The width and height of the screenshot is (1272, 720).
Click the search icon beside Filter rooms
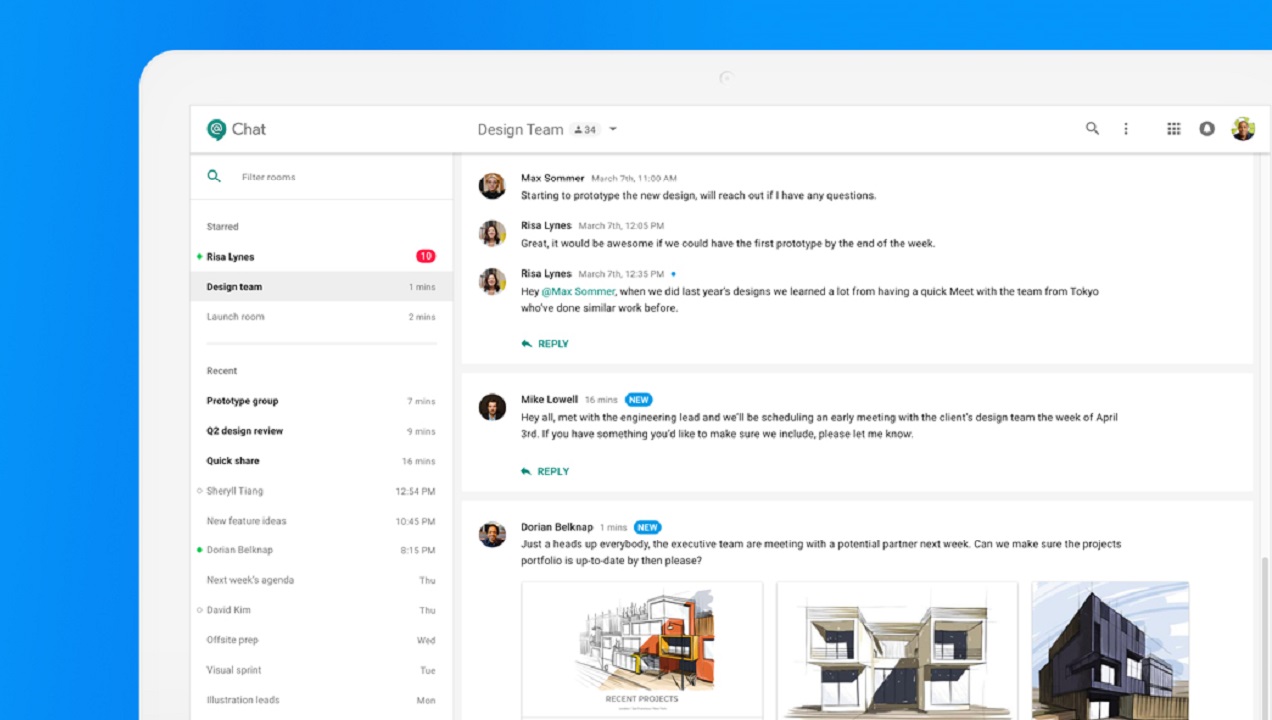click(214, 177)
